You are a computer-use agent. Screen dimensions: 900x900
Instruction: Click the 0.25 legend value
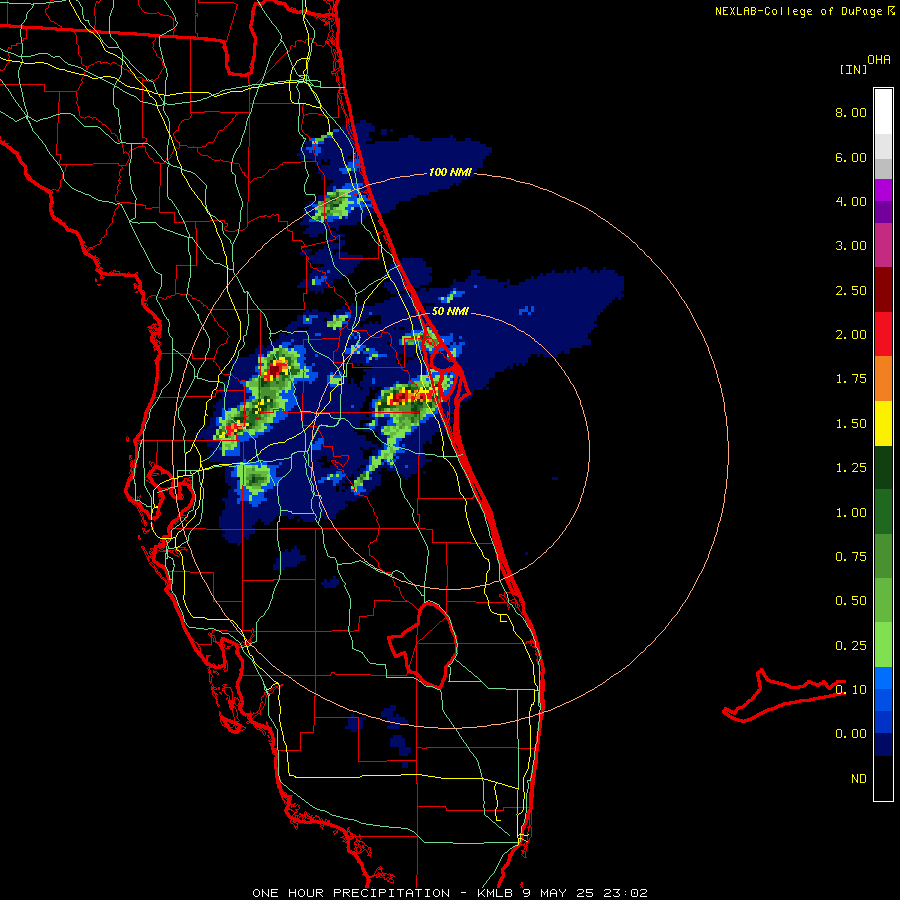pos(851,646)
